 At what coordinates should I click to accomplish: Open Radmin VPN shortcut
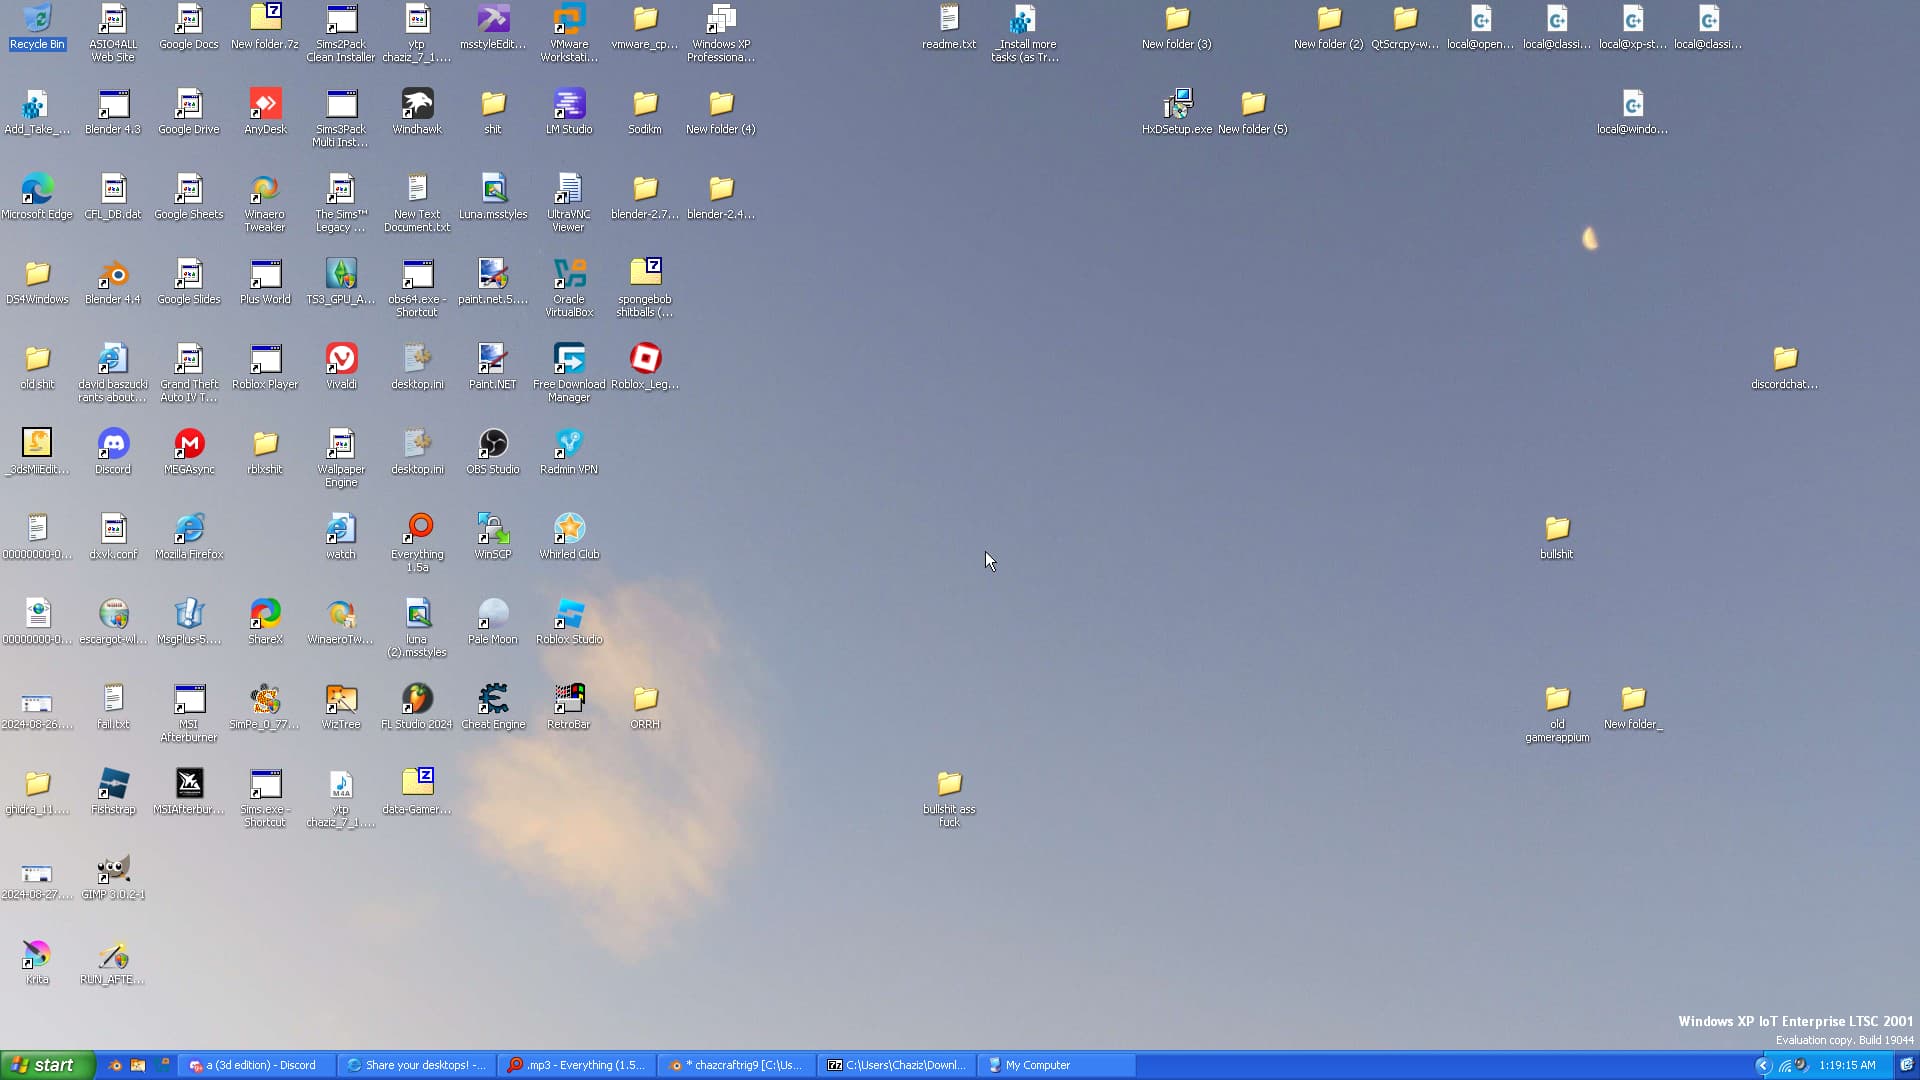point(569,452)
